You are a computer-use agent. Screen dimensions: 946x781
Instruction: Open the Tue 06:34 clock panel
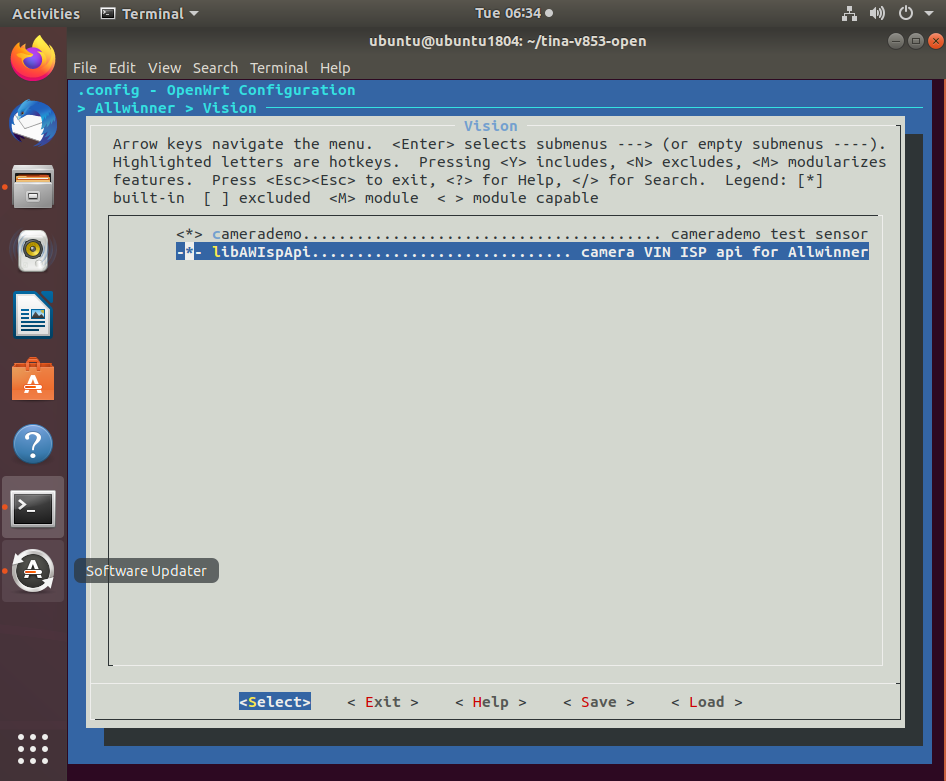(x=513, y=13)
